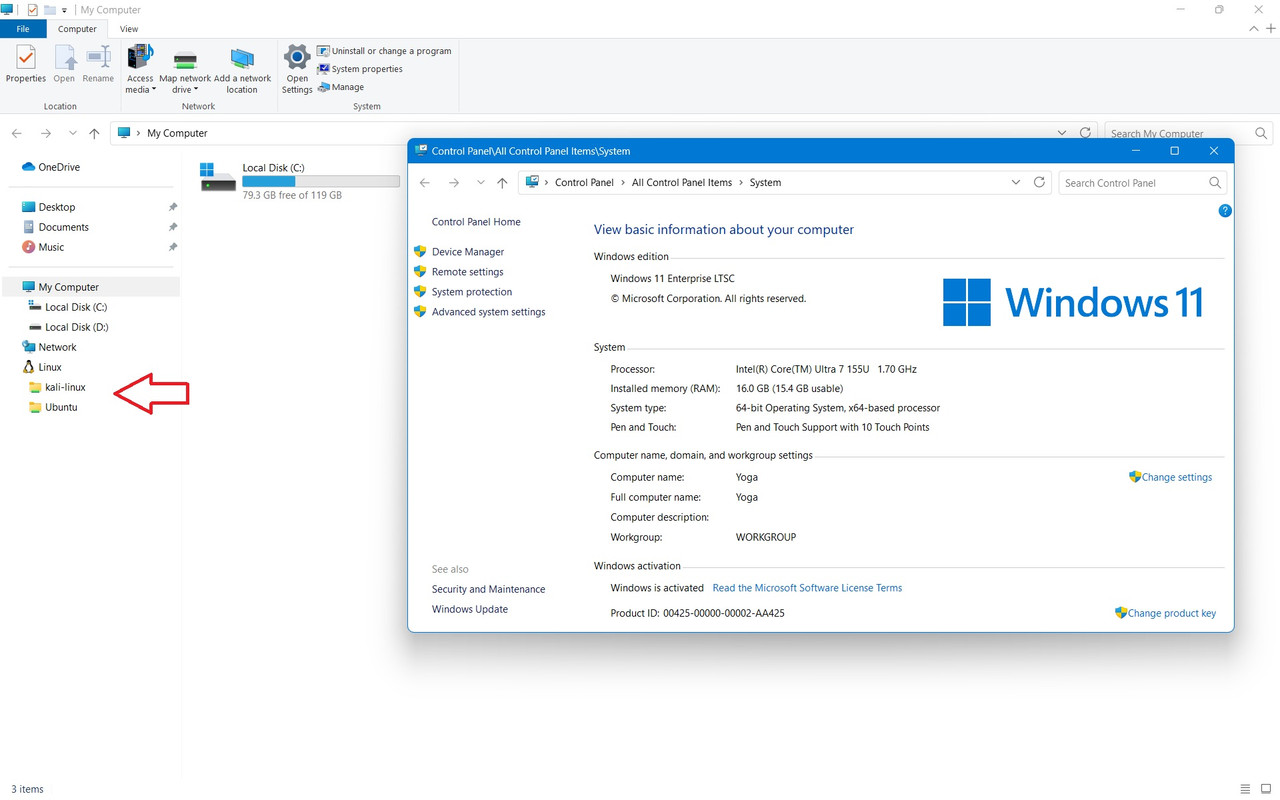1280x800 pixels.
Task: Go forward in My Computer window
Action: coord(45,133)
